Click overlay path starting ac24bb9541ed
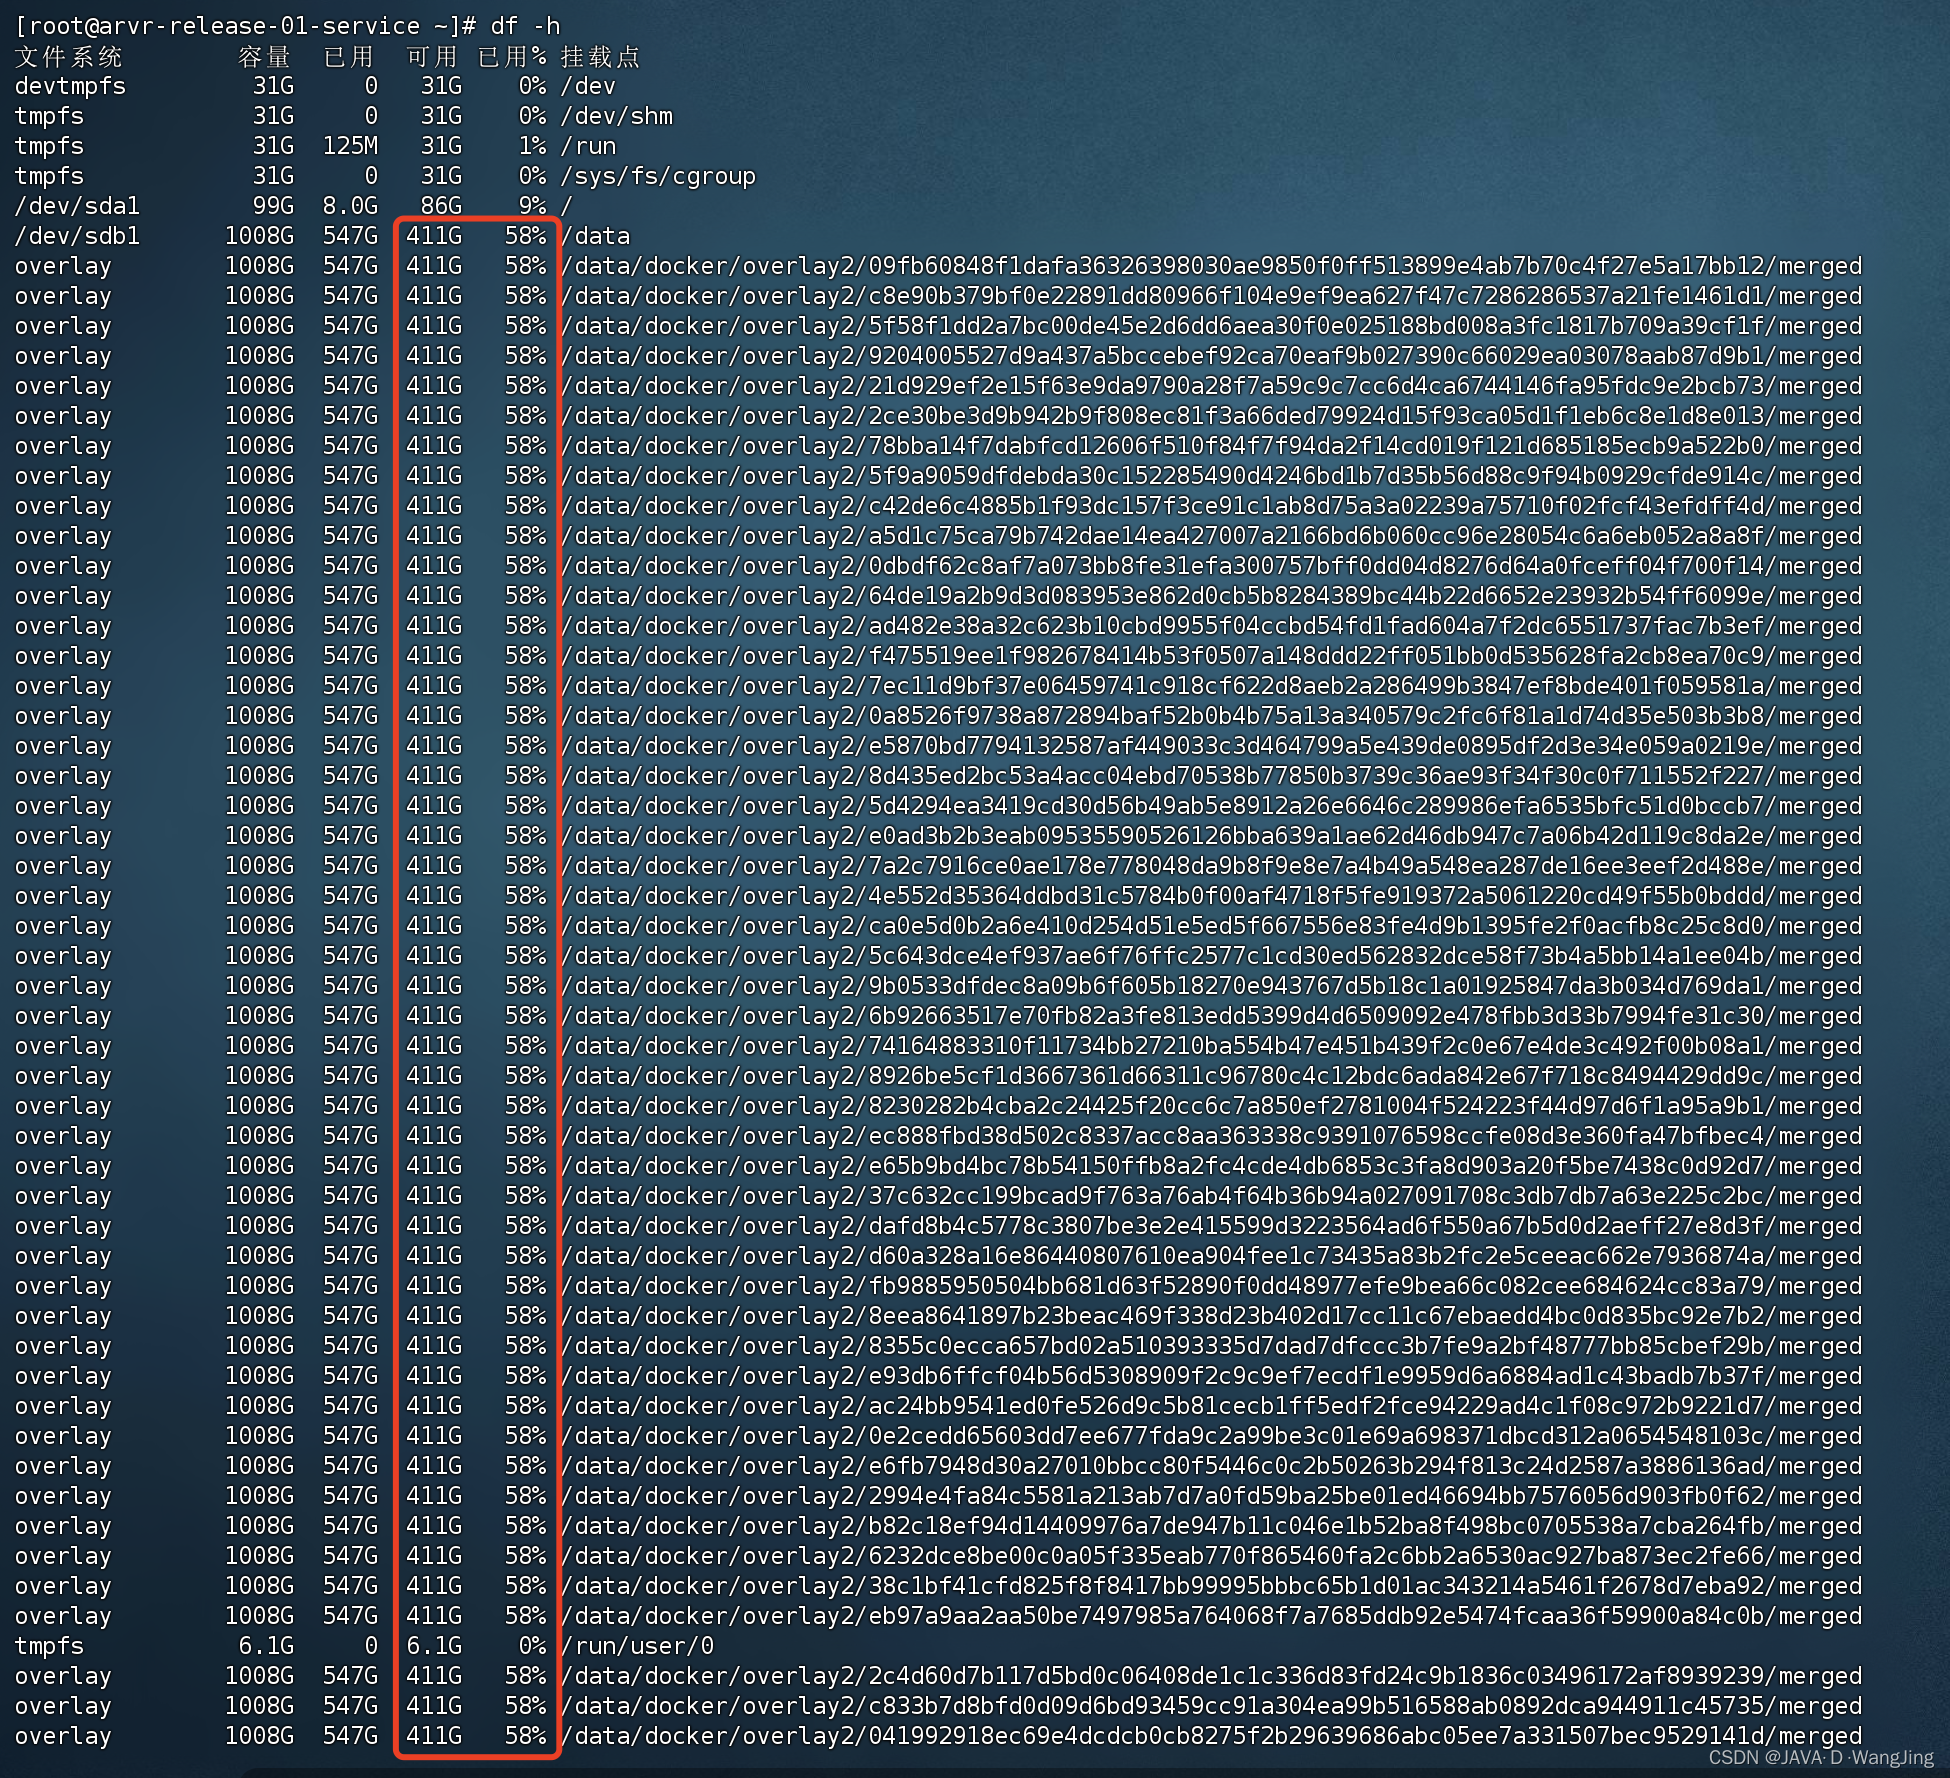This screenshot has height=1778, width=1950. pyautogui.click(x=1212, y=1406)
